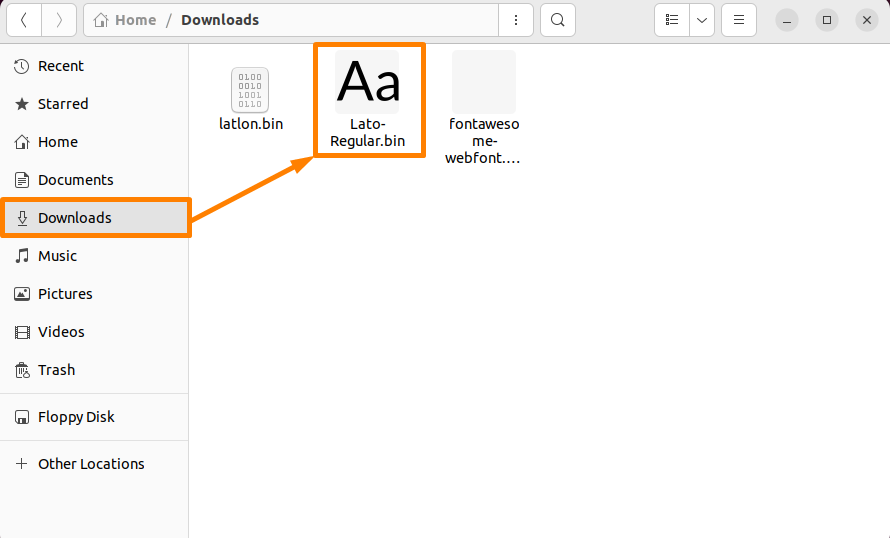
Task: Open Trash in the sidebar
Action: pyautogui.click(x=94, y=370)
